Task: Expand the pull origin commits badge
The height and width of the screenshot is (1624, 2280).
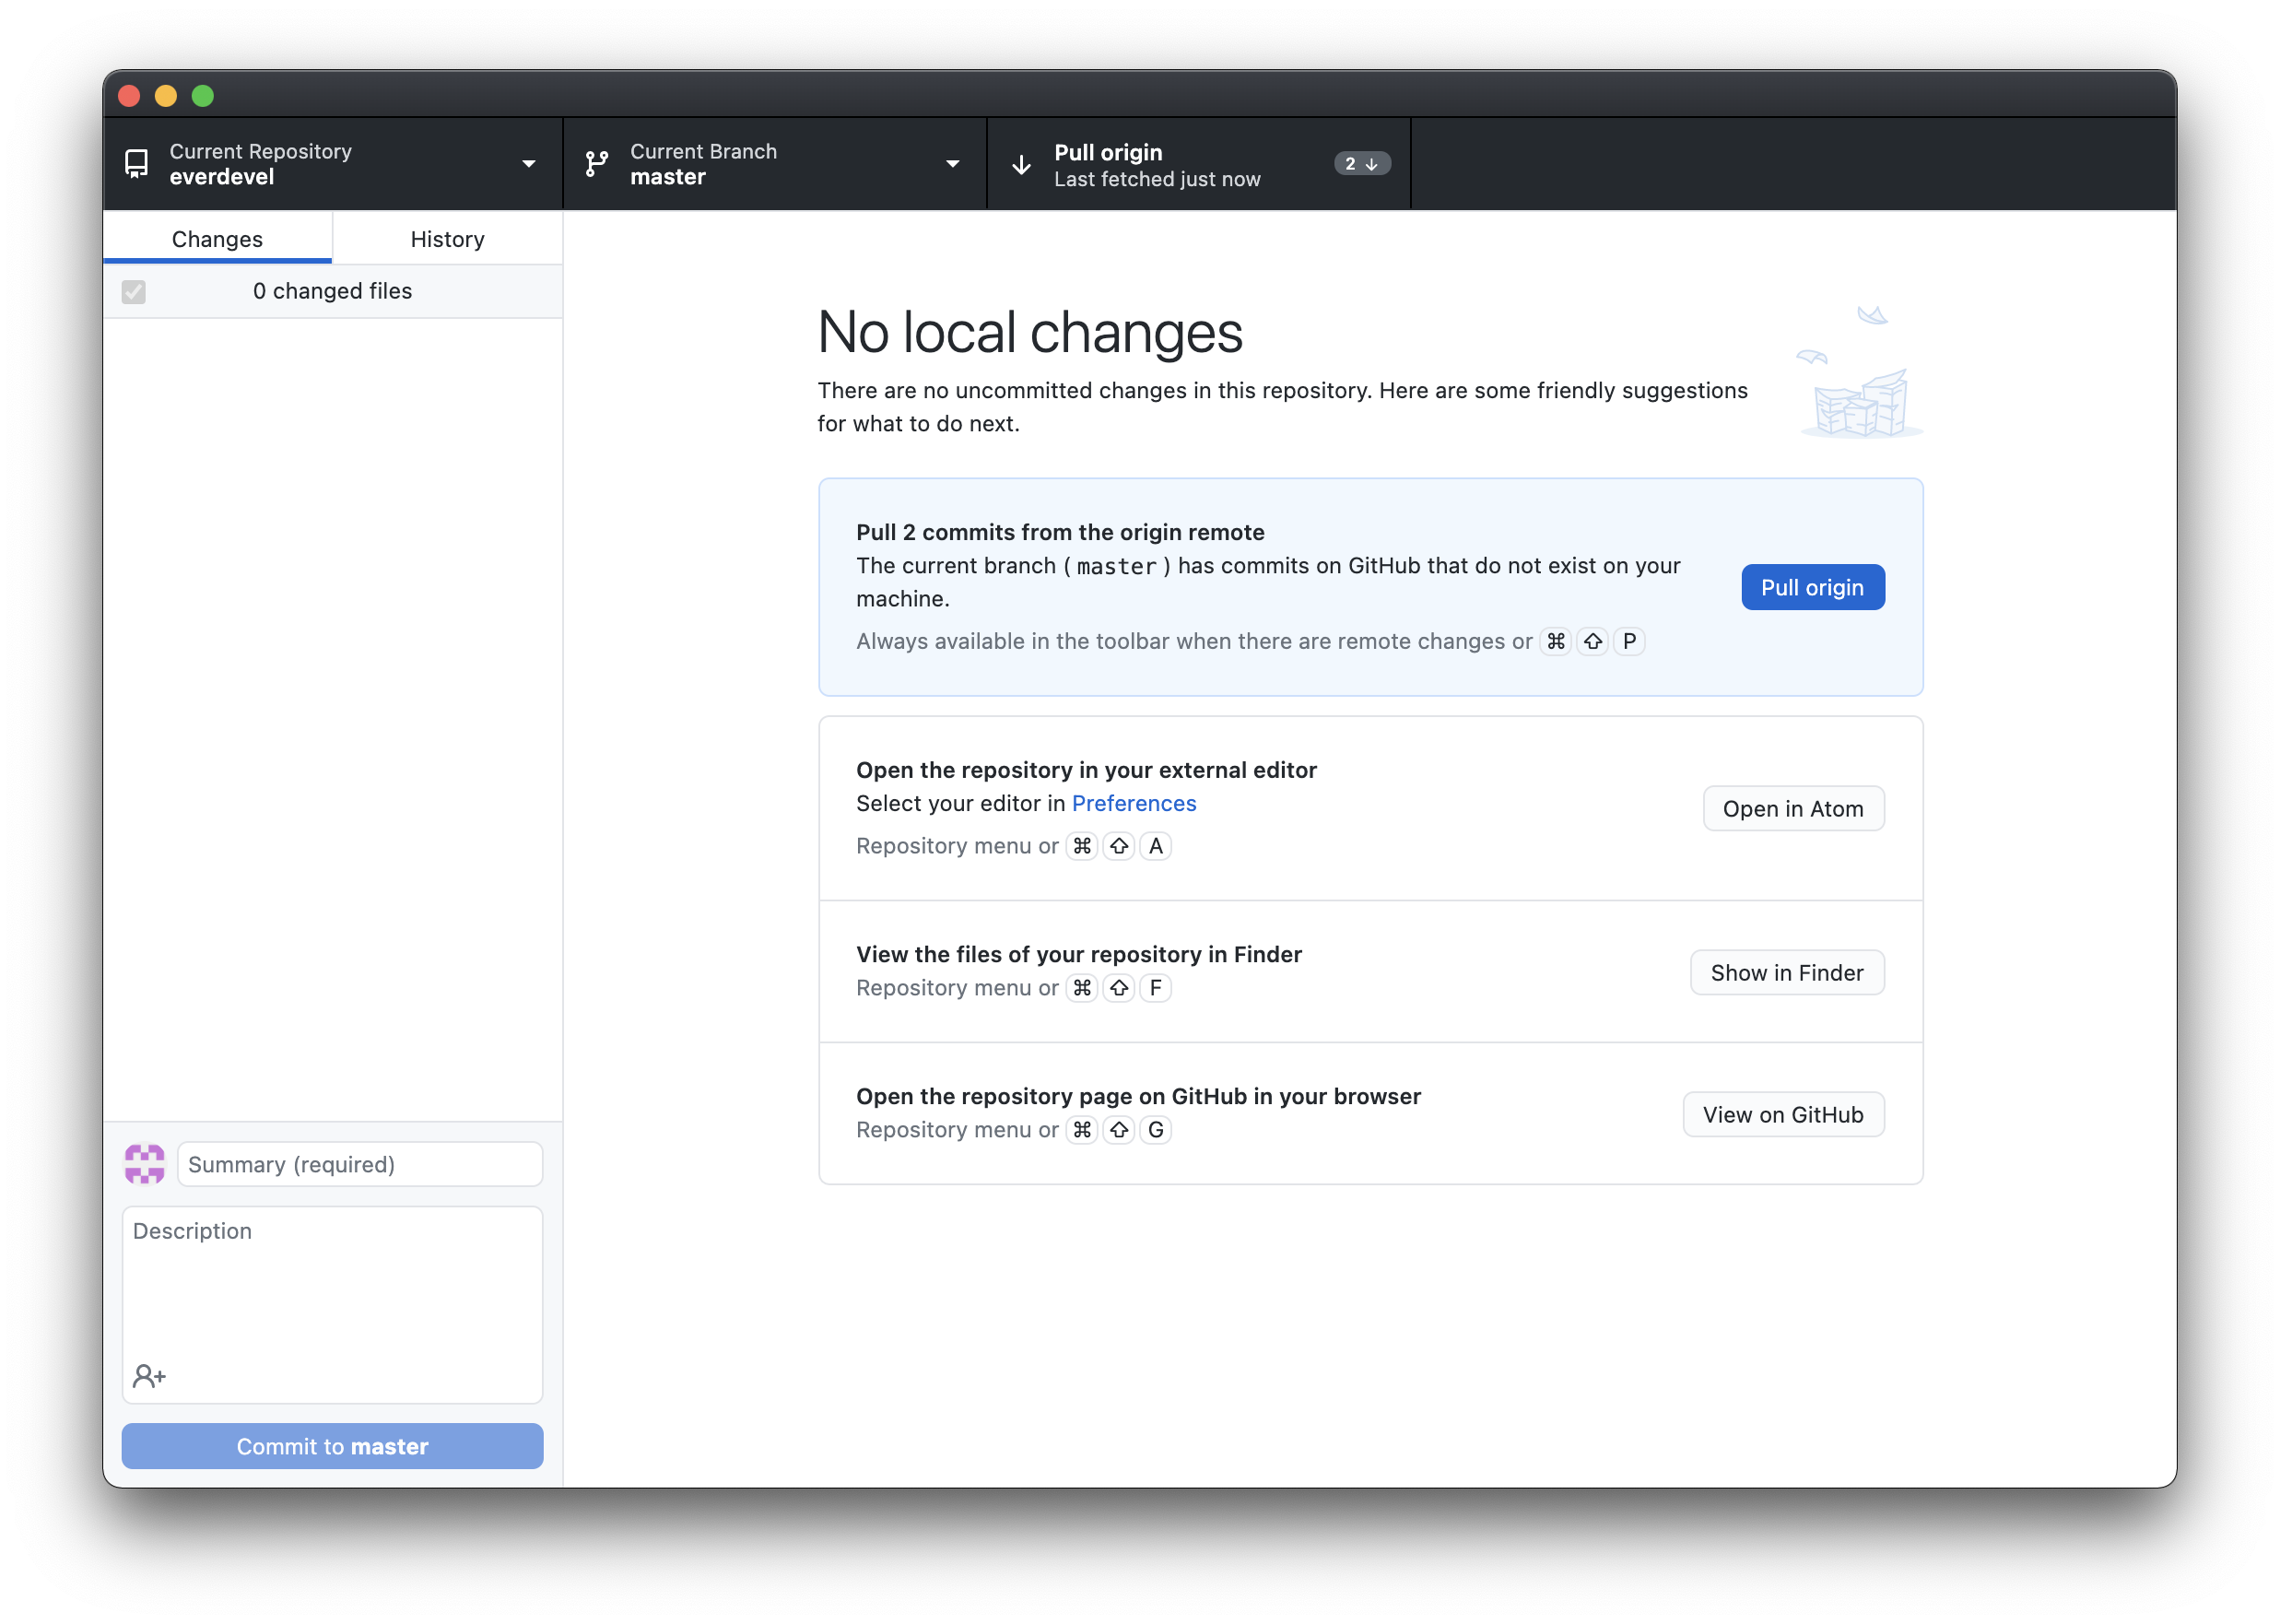Action: (x=1359, y=163)
